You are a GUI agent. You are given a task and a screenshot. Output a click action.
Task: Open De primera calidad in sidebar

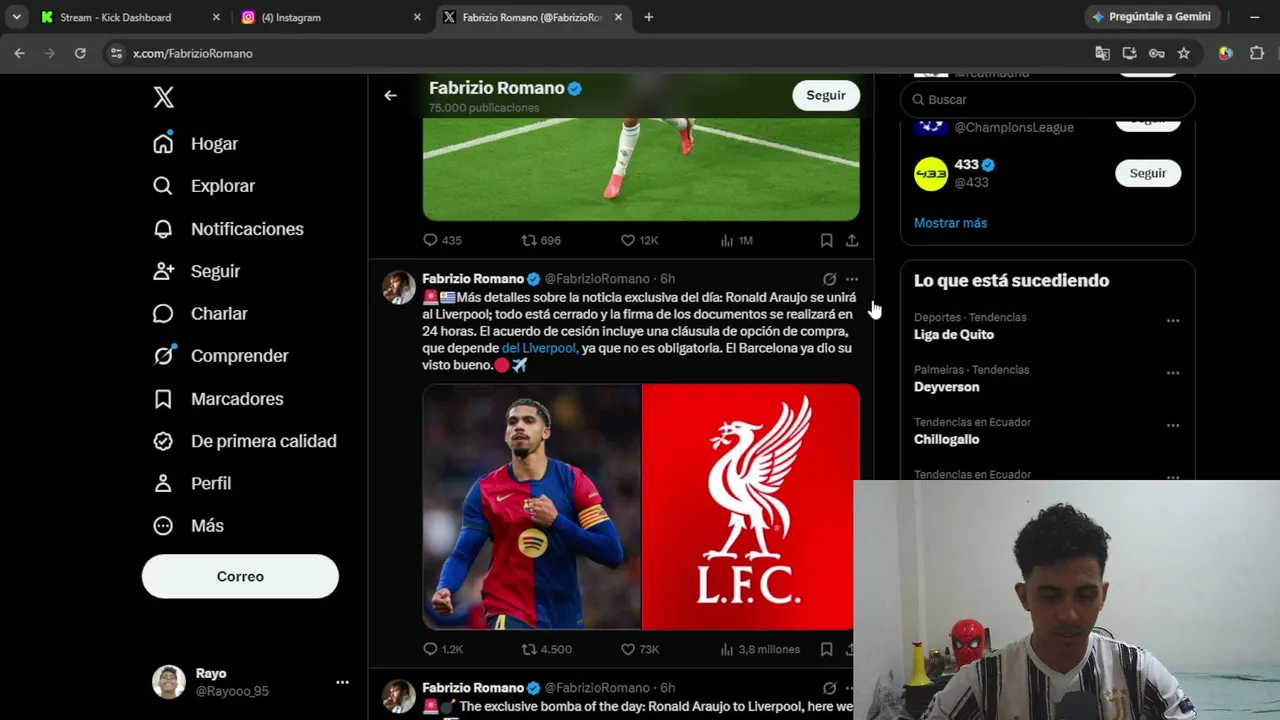click(x=245, y=441)
